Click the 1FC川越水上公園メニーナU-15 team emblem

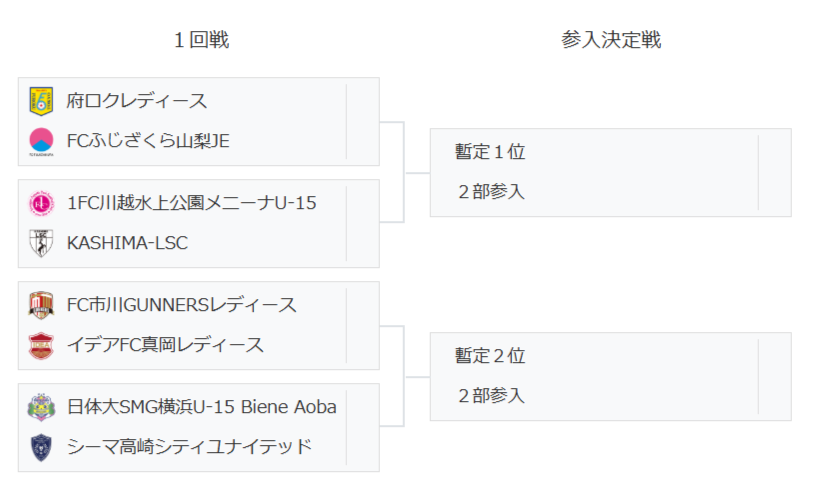point(41,203)
